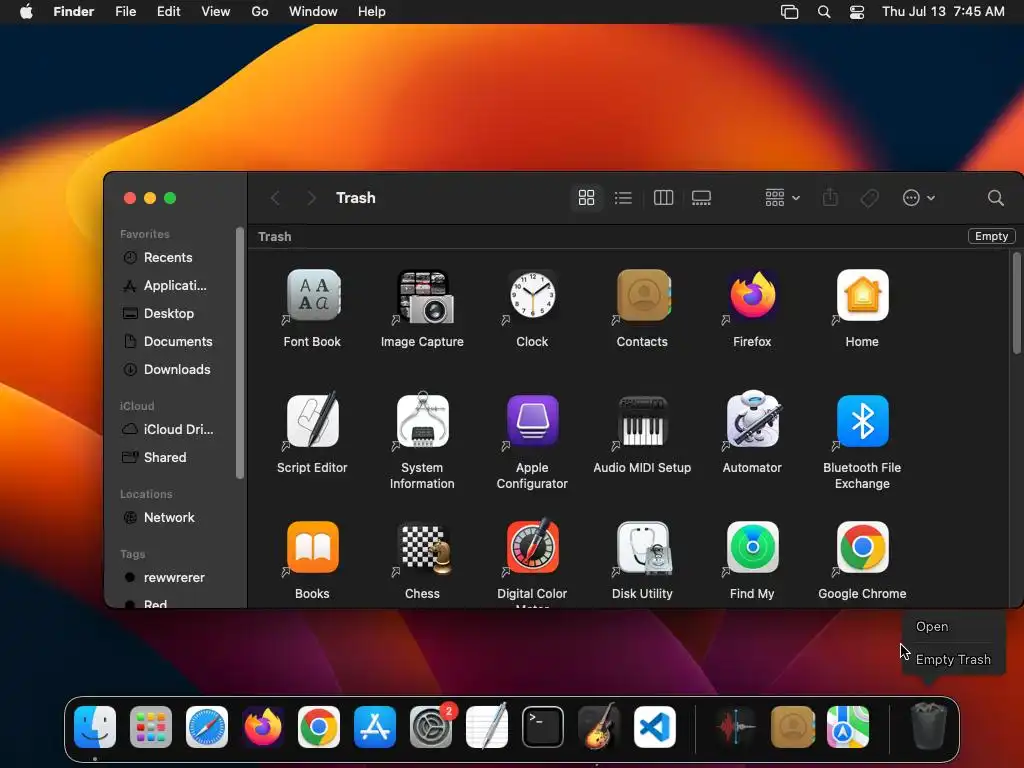Select the Clock app in Trash
The width and height of the screenshot is (1024, 768).
click(533, 295)
